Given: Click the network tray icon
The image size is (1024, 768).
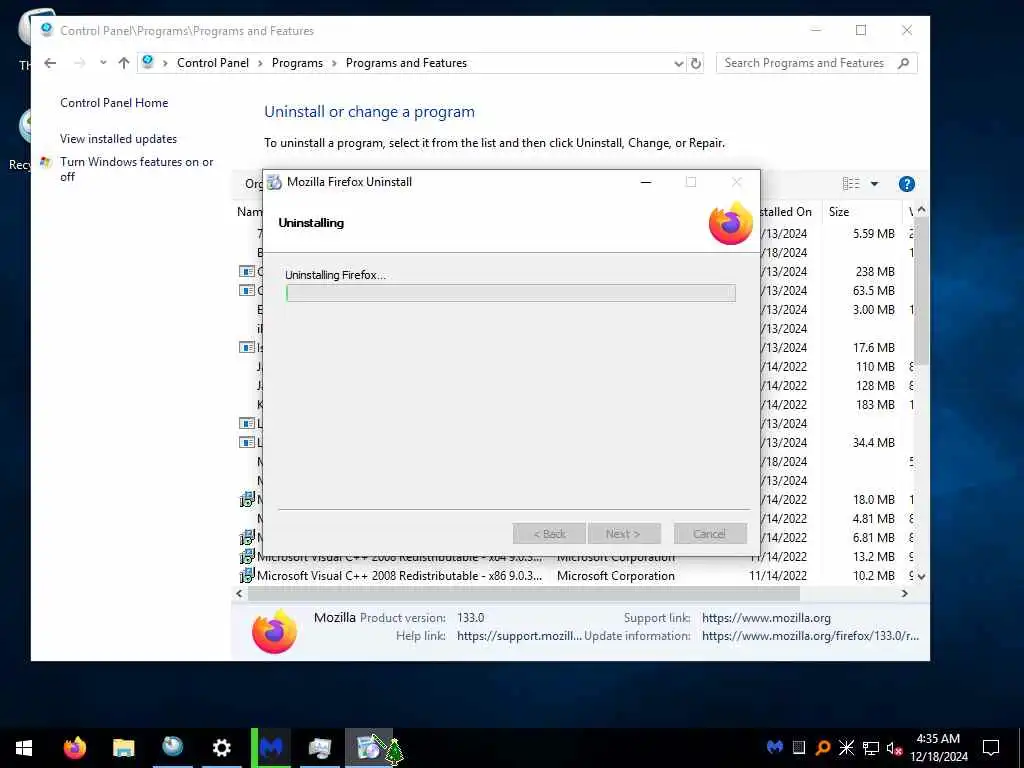Looking at the screenshot, I should 871,748.
